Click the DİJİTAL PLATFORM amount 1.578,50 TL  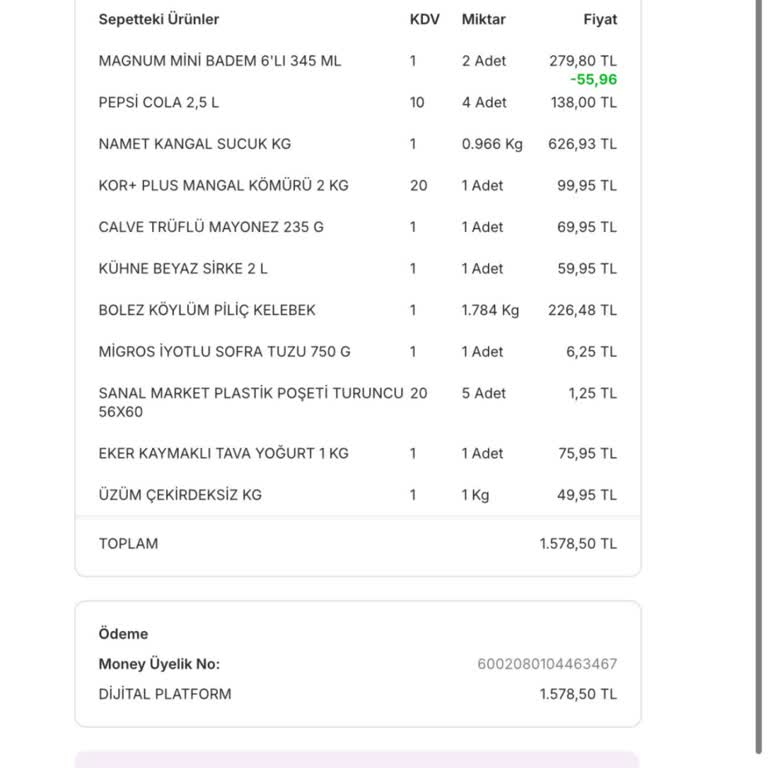pos(578,694)
